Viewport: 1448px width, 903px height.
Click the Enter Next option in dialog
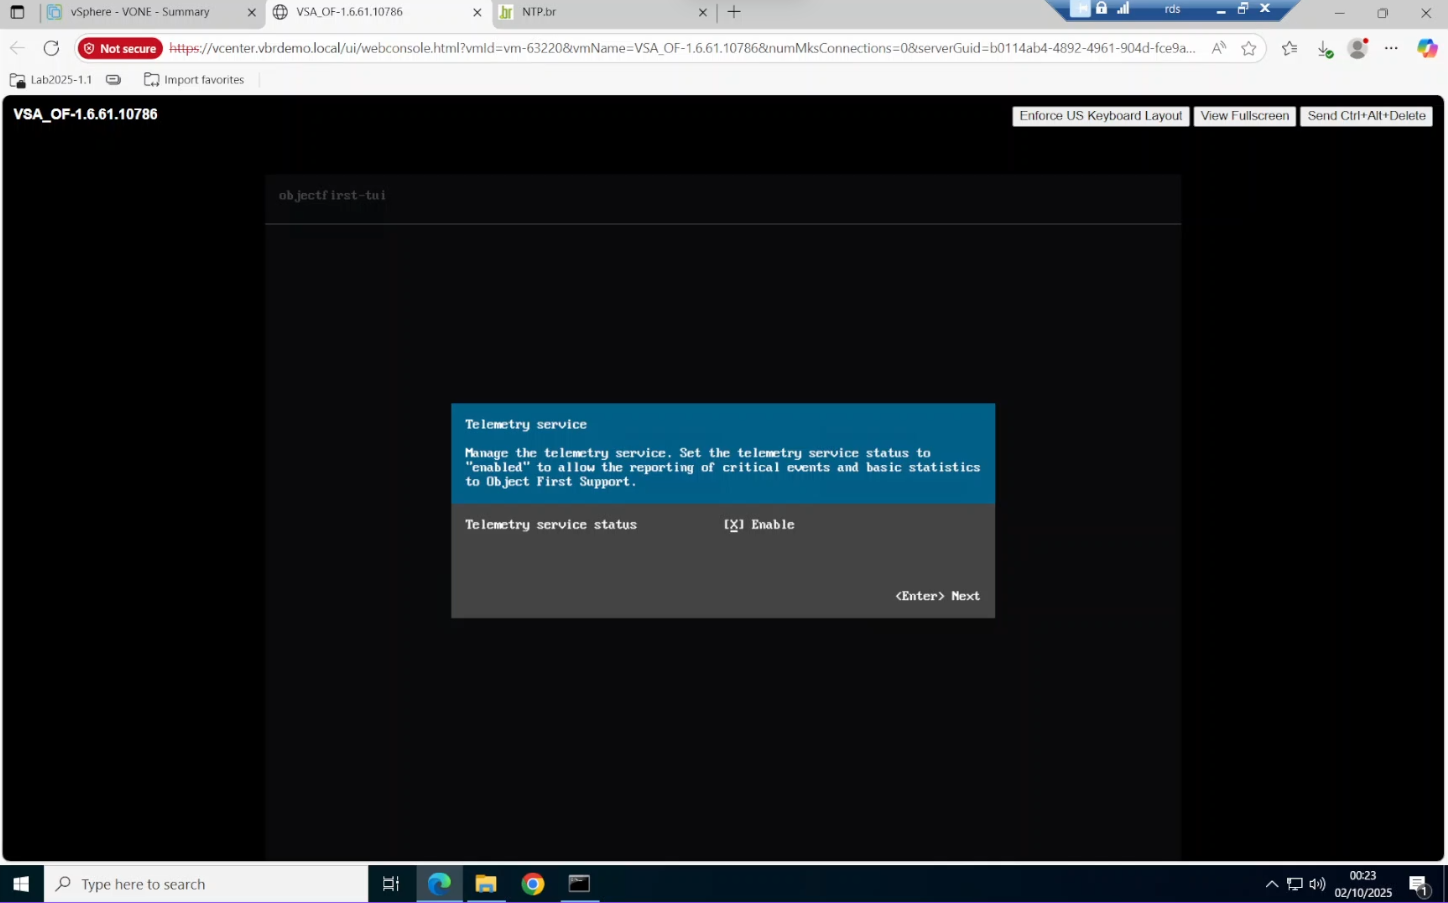click(937, 596)
